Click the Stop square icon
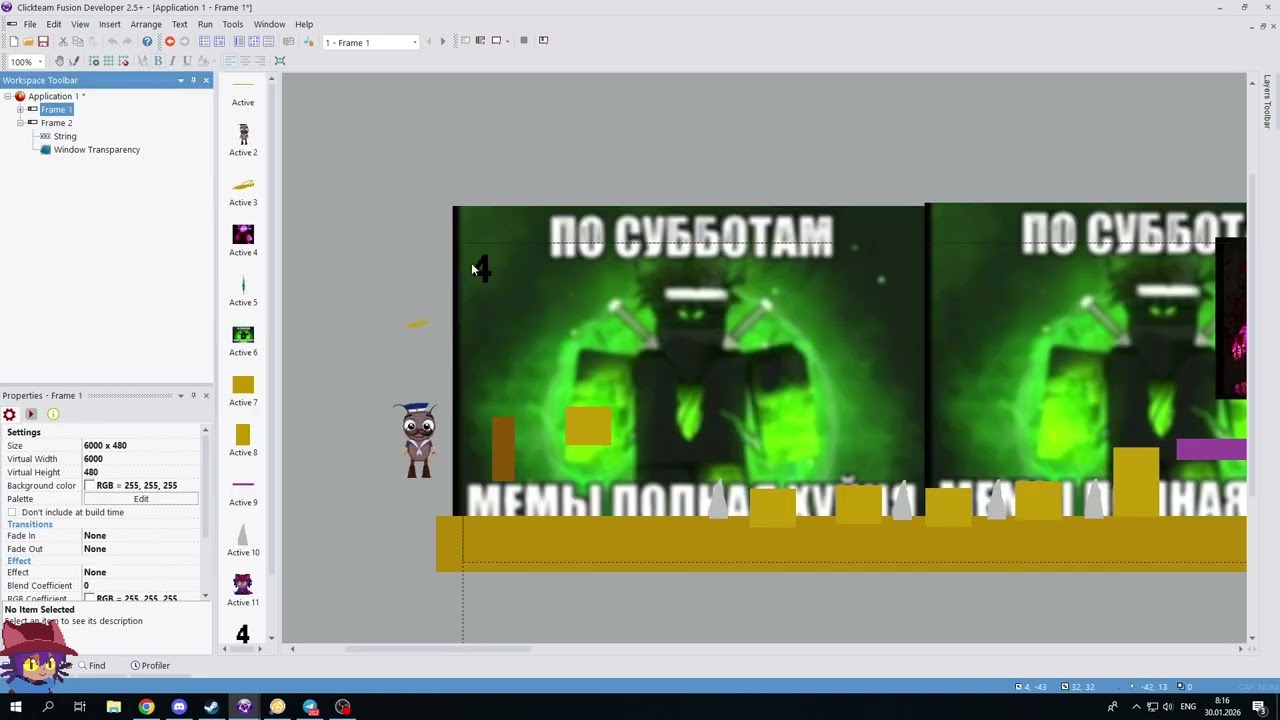This screenshot has width=1280, height=720. coord(523,40)
